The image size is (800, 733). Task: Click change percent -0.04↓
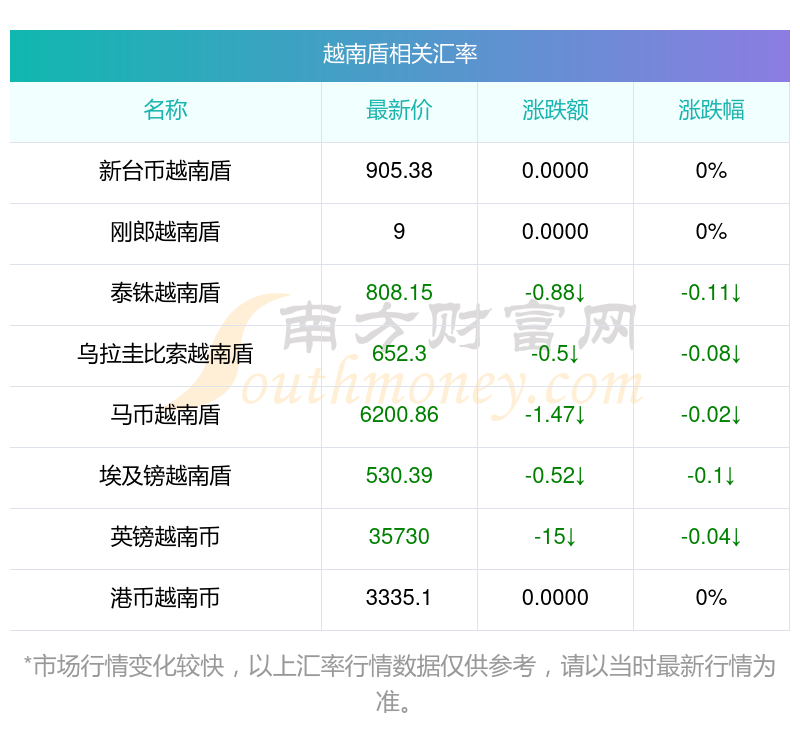pyautogui.click(x=711, y=537)
